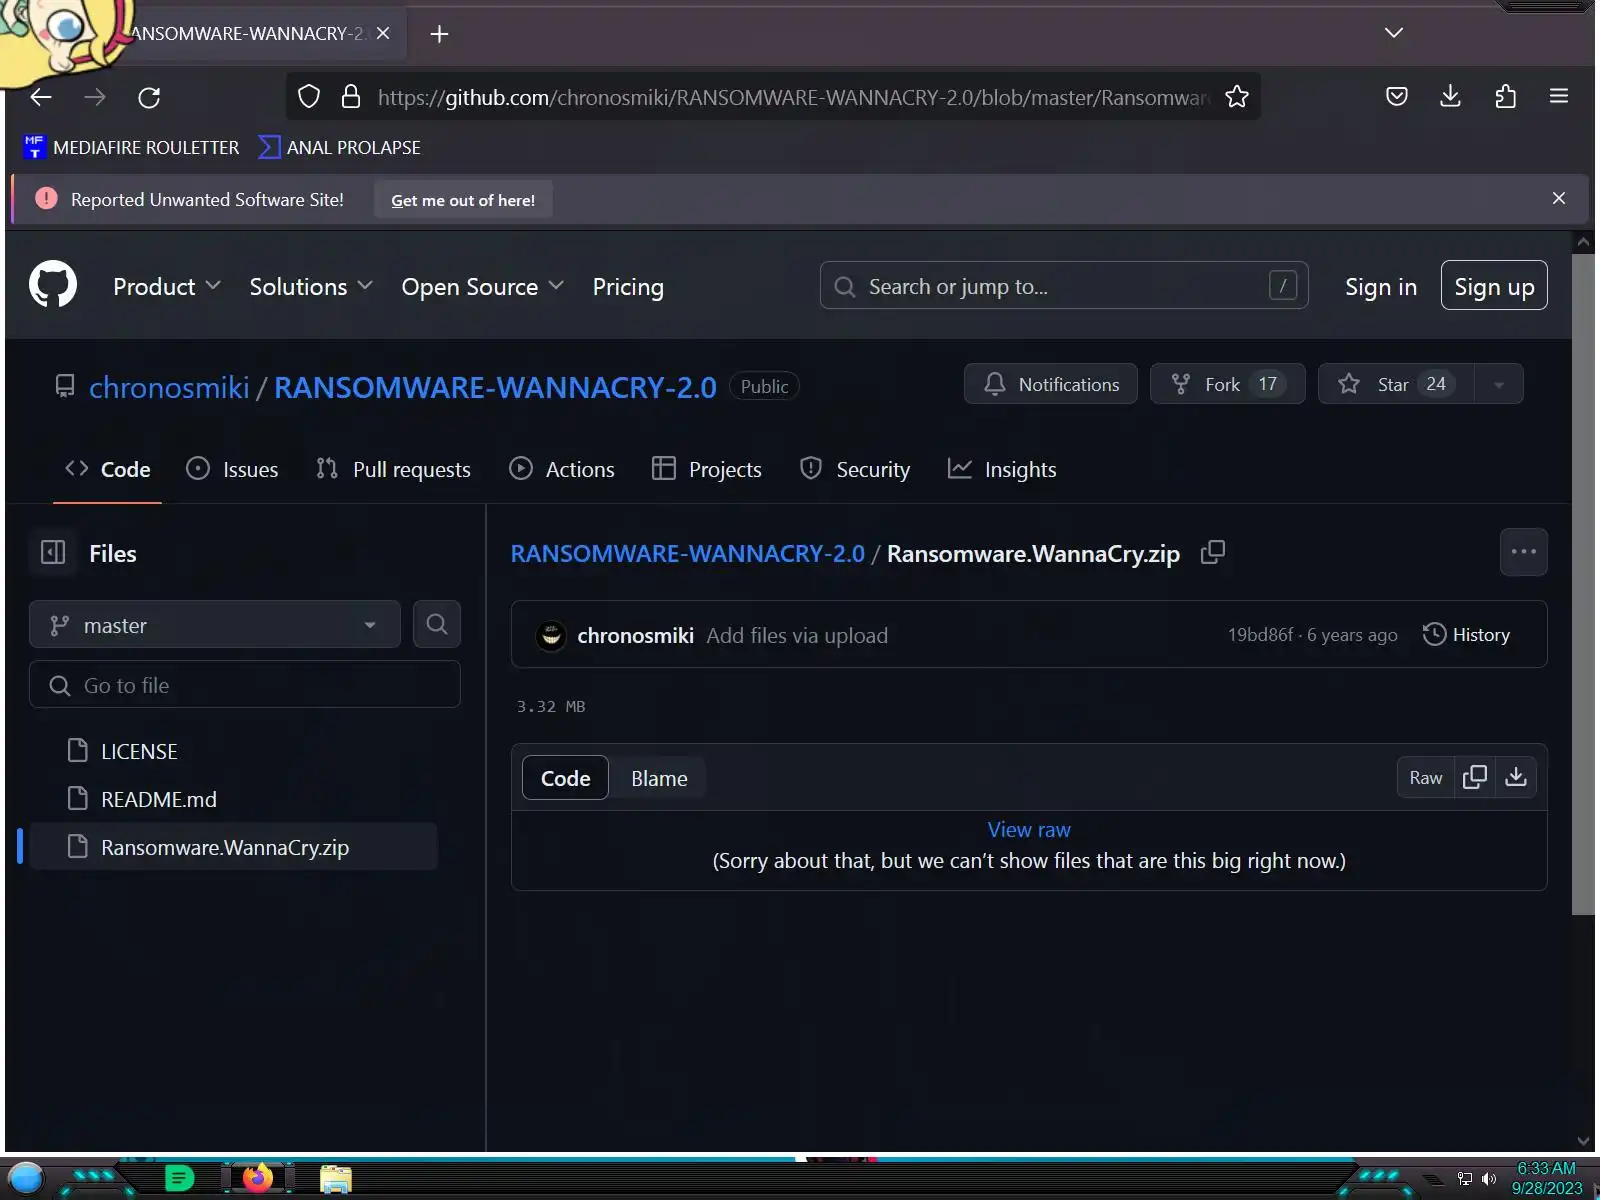
Task: Expand the Open Source menu
Action: pyautogui.click(x=483, y=287)
